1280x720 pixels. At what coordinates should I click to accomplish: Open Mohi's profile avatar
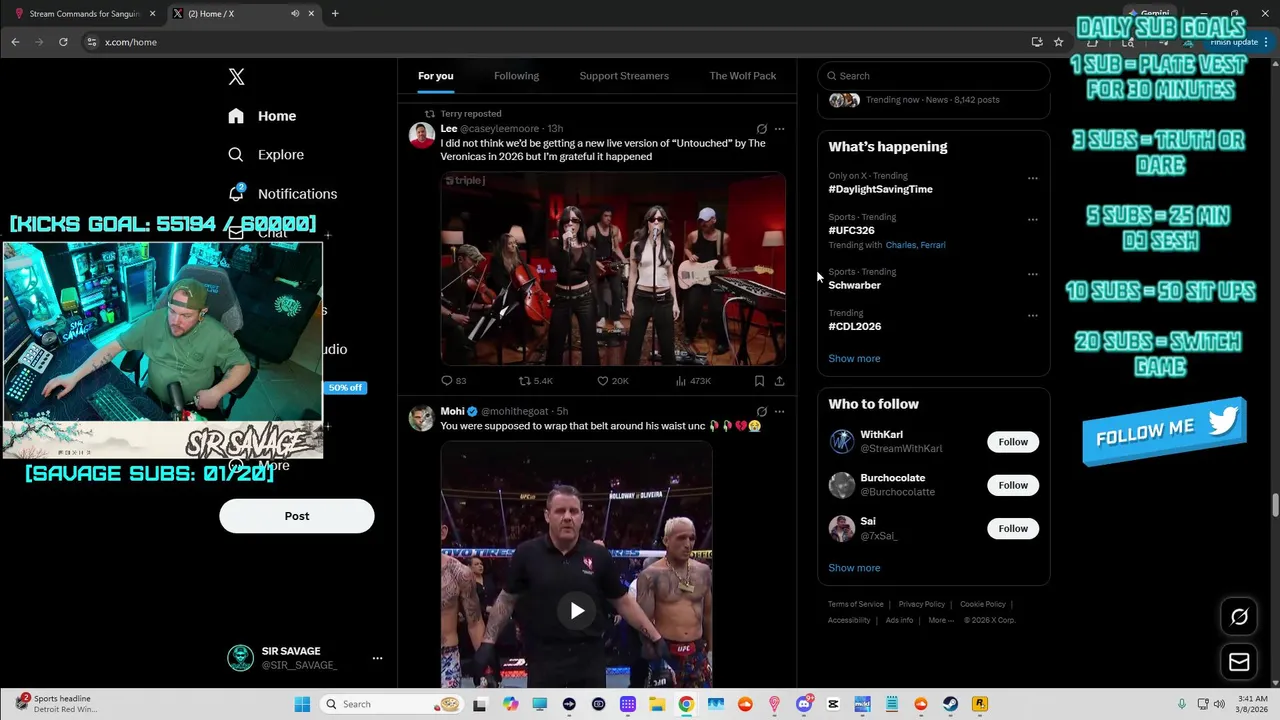coord(421,418)
